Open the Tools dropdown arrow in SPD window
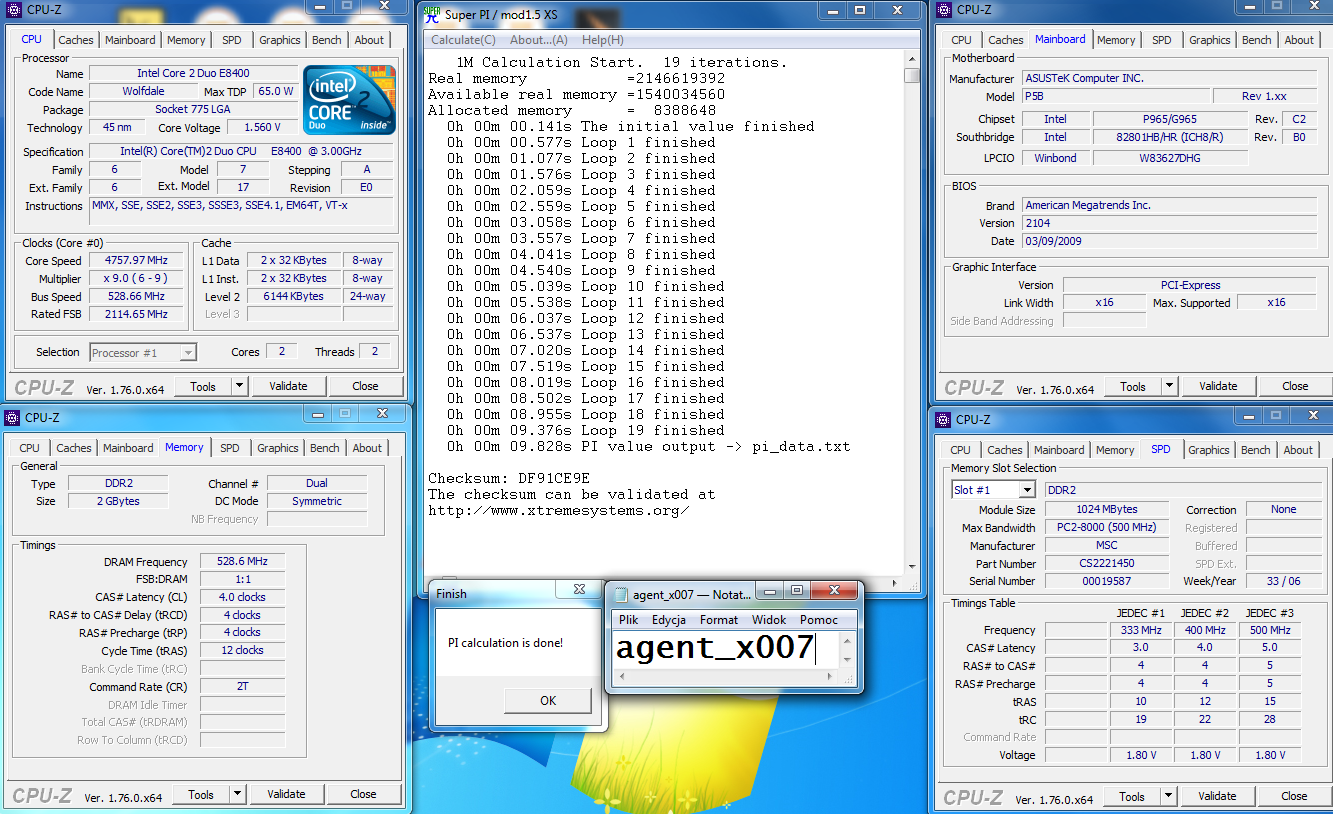 (x=1168, y=796)
